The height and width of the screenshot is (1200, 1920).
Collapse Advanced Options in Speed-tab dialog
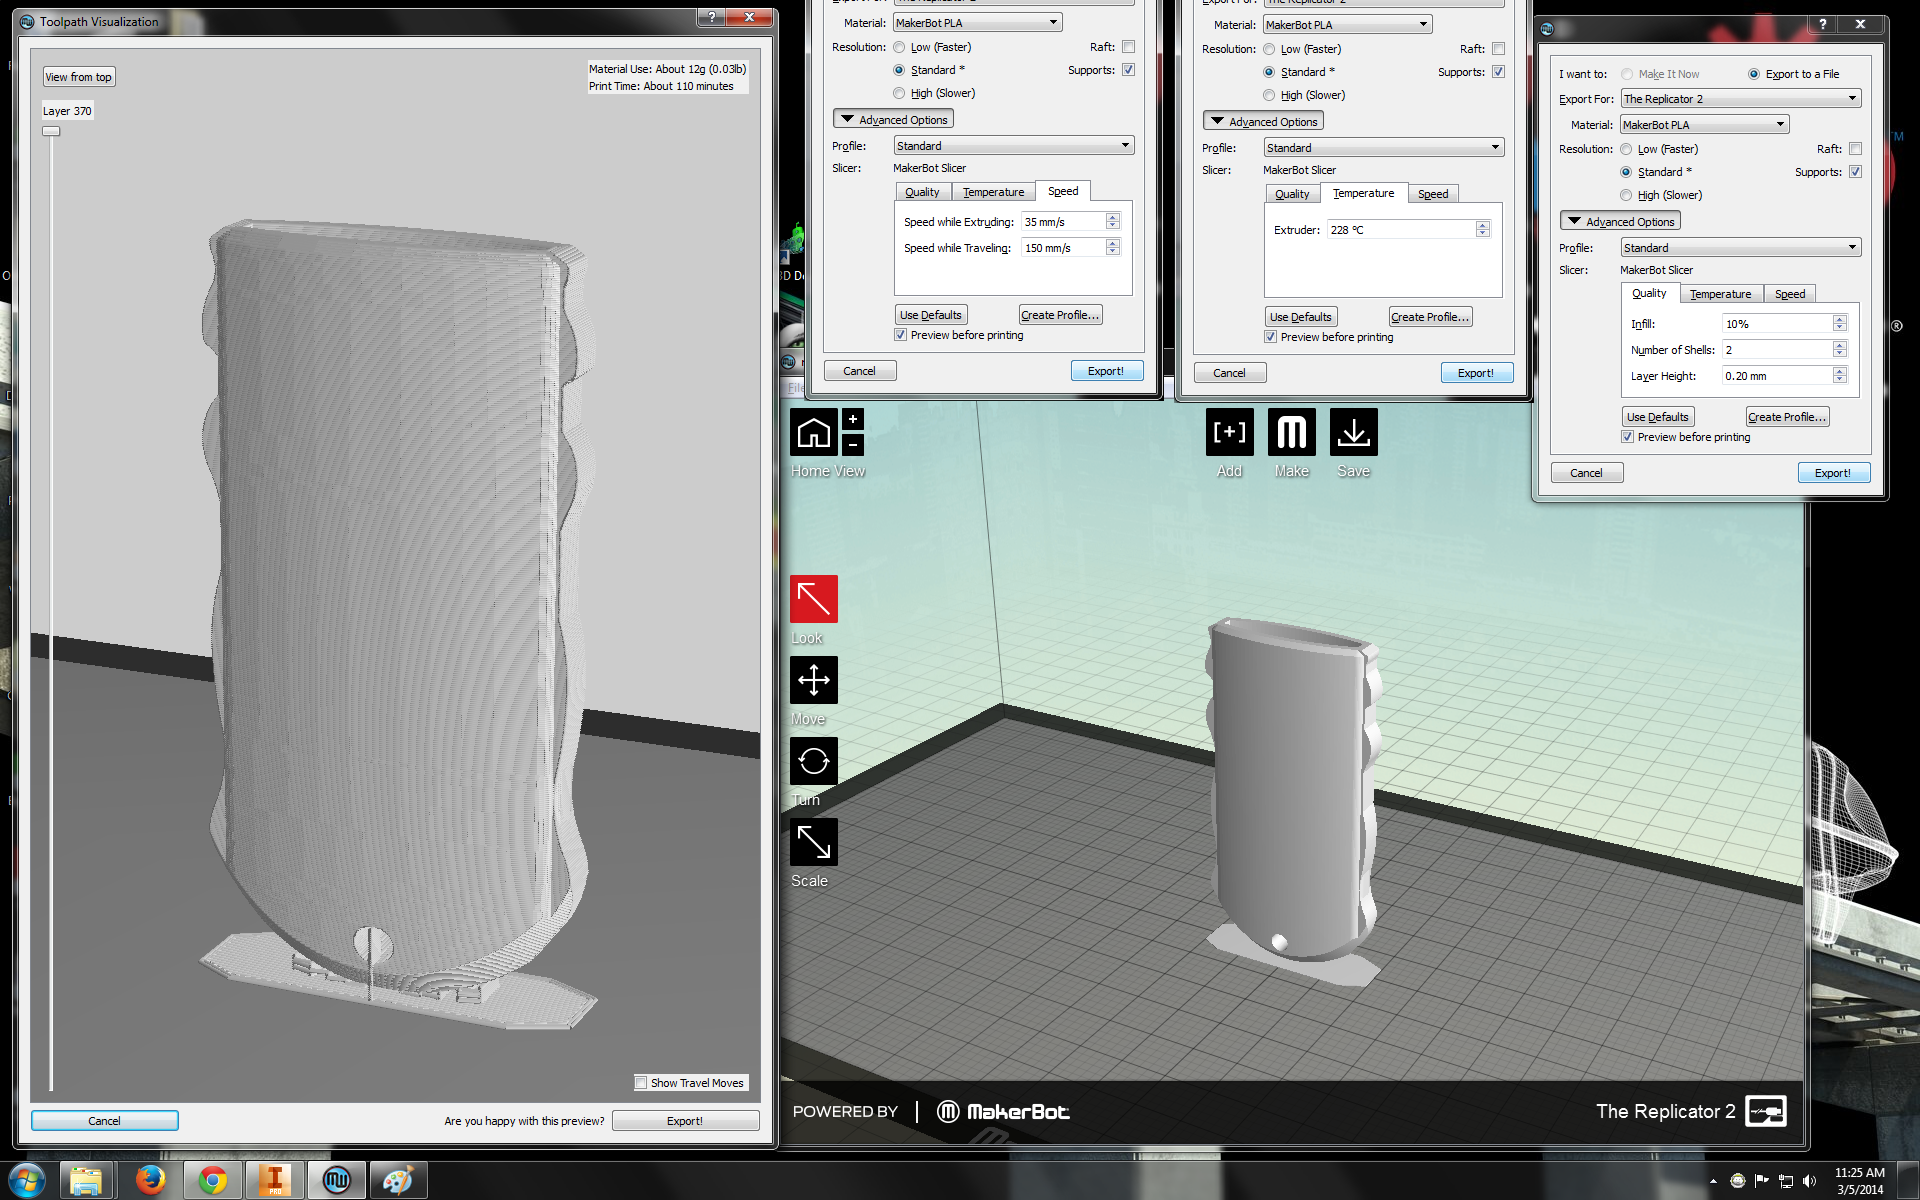tap(893, 119)
